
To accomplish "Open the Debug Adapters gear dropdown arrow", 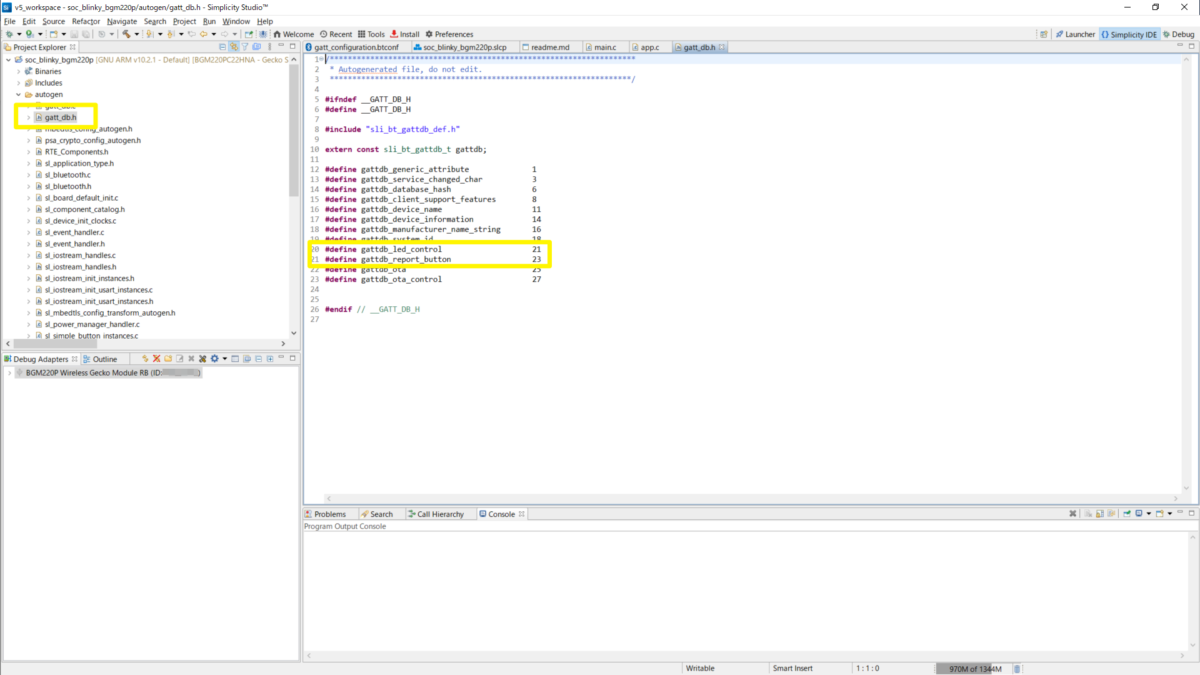I will 225,359.
